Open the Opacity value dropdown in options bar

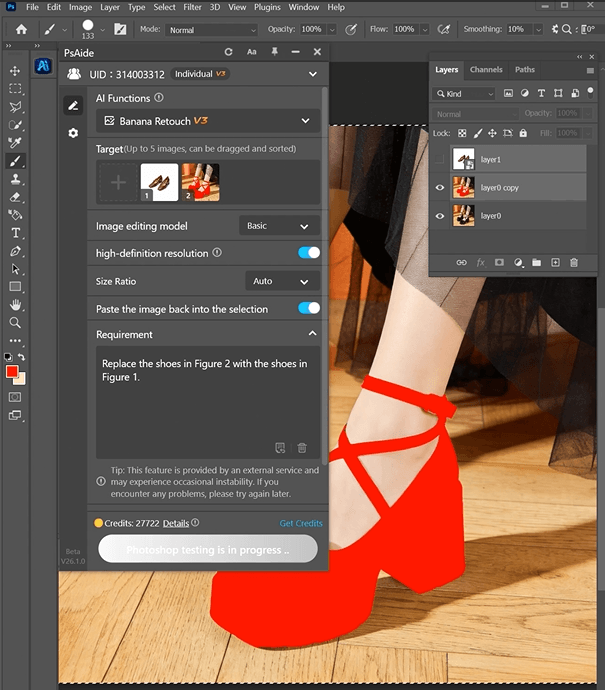(332, 29)
